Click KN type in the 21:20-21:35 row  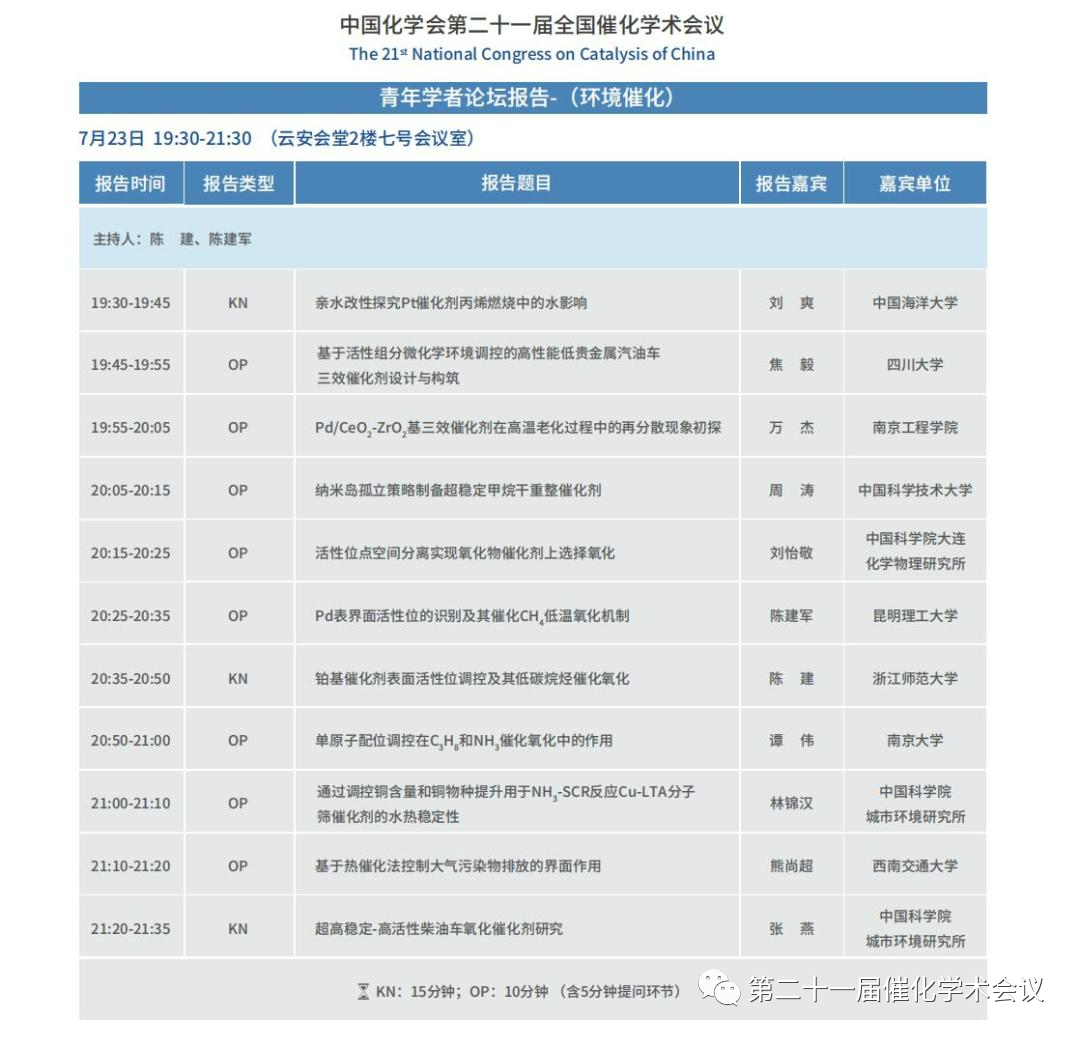click(x=238, y=928)
